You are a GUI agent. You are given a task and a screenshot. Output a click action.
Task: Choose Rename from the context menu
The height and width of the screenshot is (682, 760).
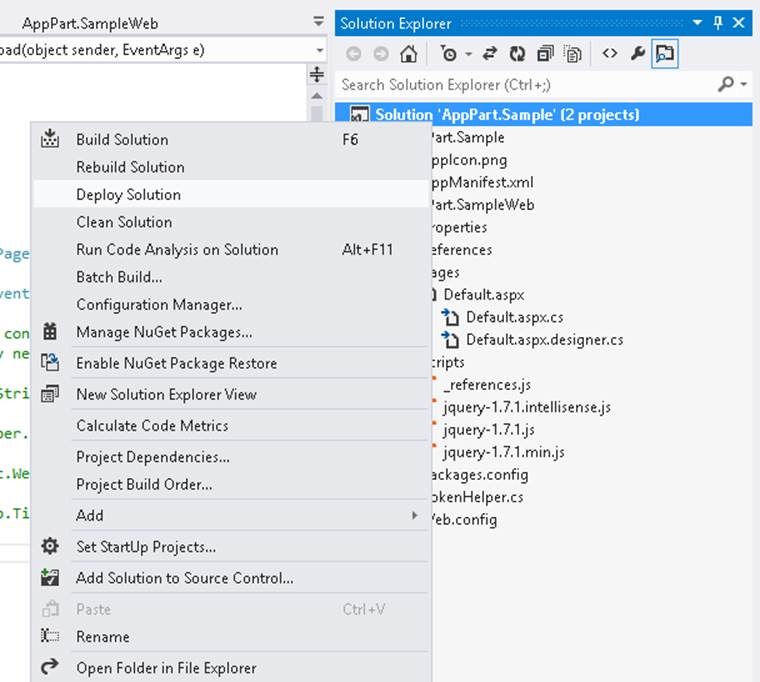[x=103, y=637]
